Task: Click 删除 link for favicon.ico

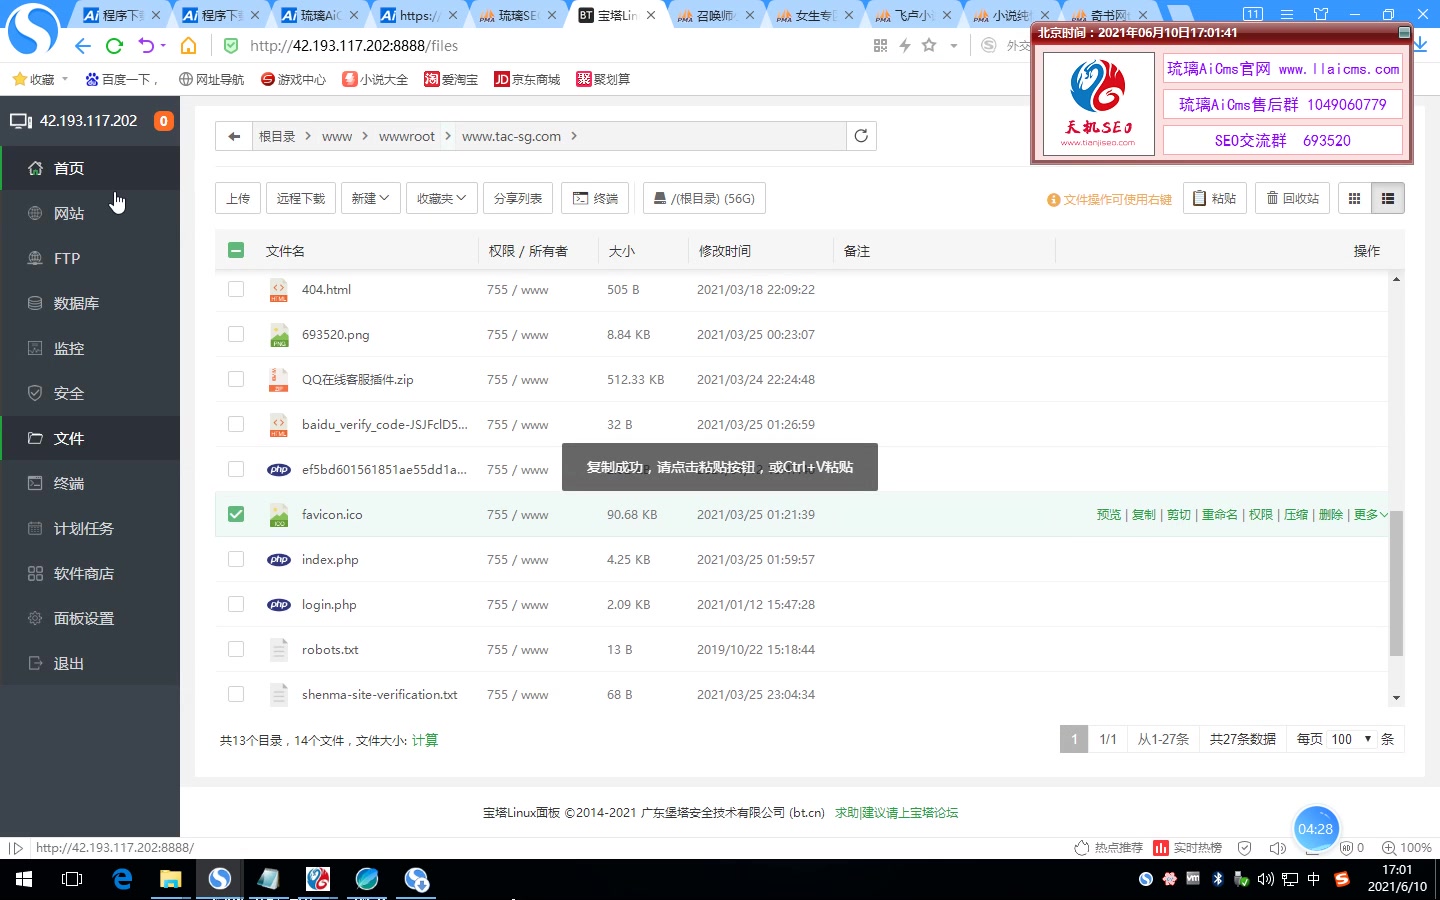Action: [x=1331, y=514]
